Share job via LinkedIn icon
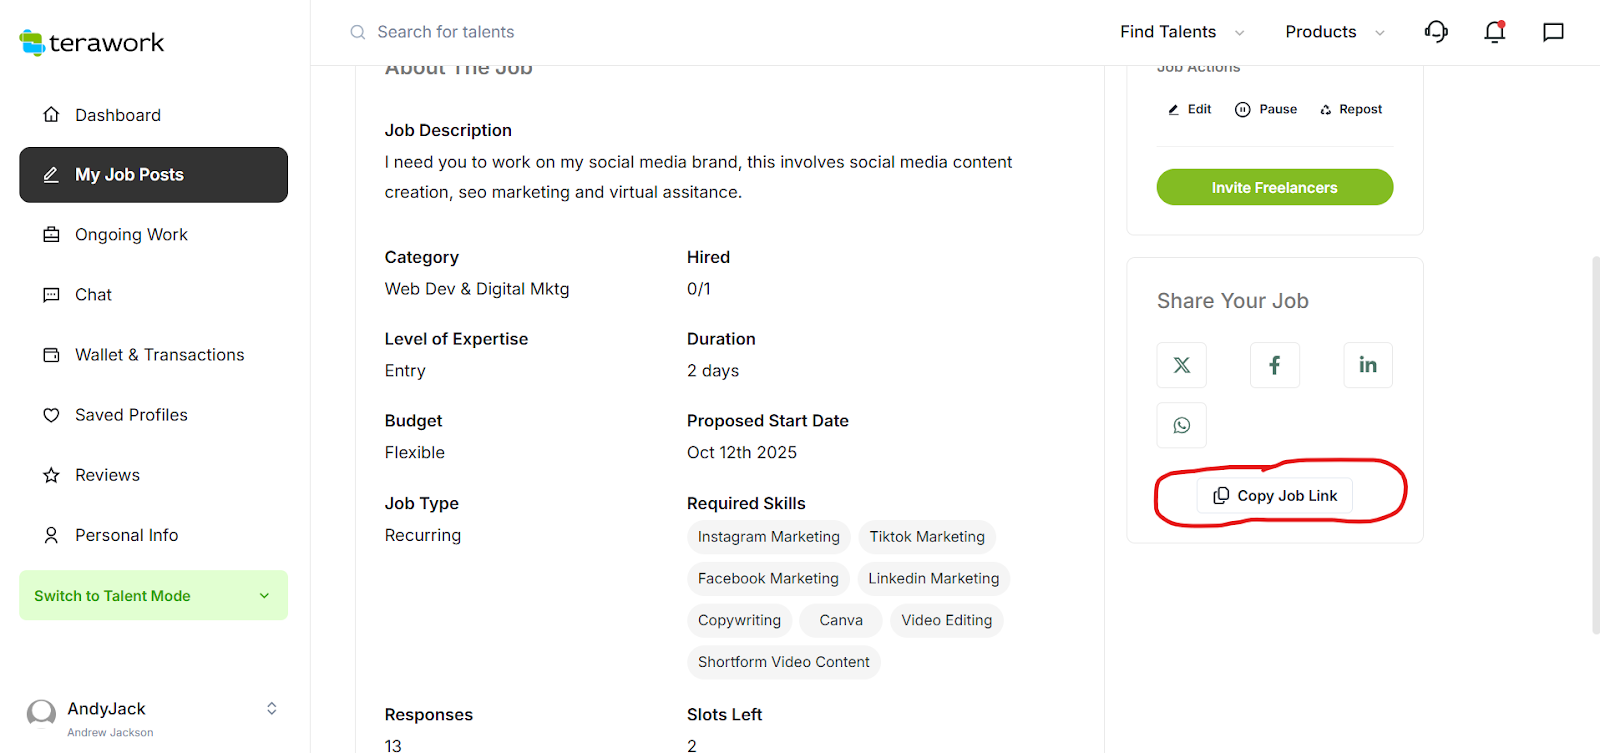 click(1367, 365)
